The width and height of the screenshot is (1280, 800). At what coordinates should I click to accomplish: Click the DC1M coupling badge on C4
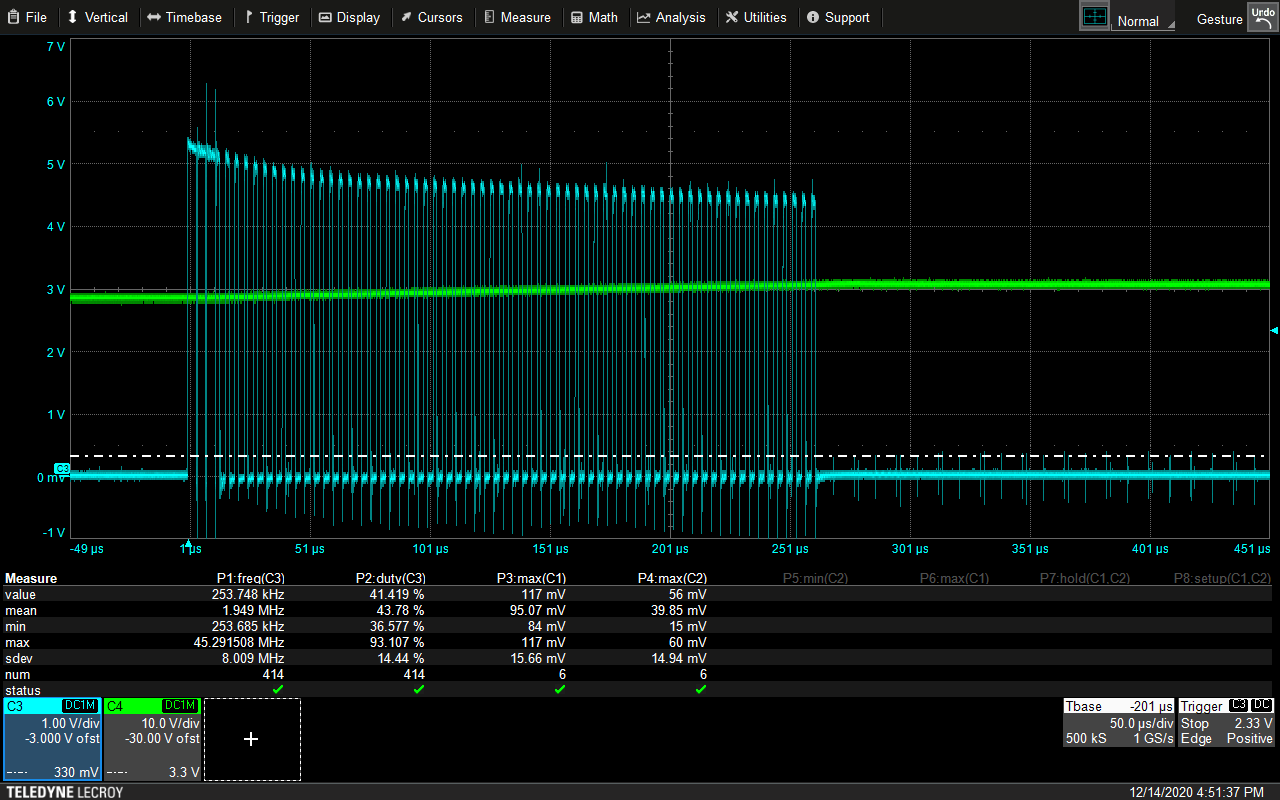180,706
